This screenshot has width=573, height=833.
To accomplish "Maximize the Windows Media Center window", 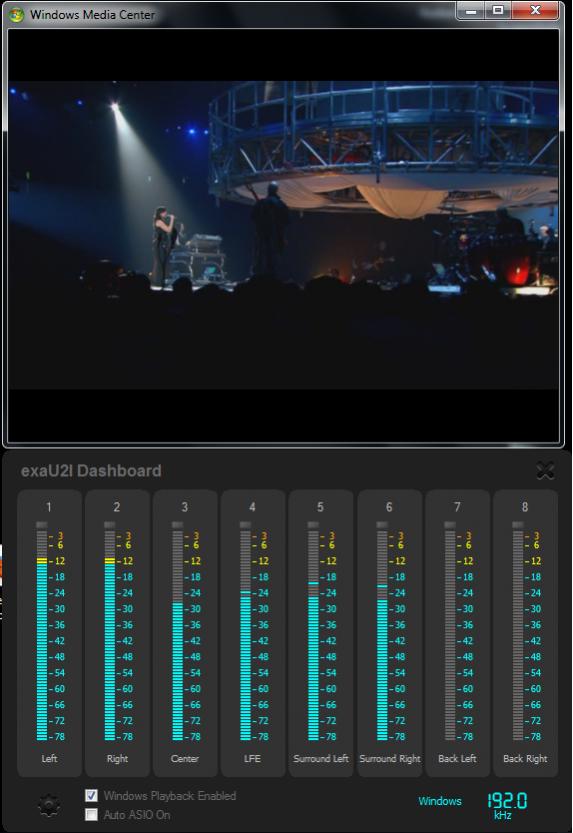I will click(498, 11).
